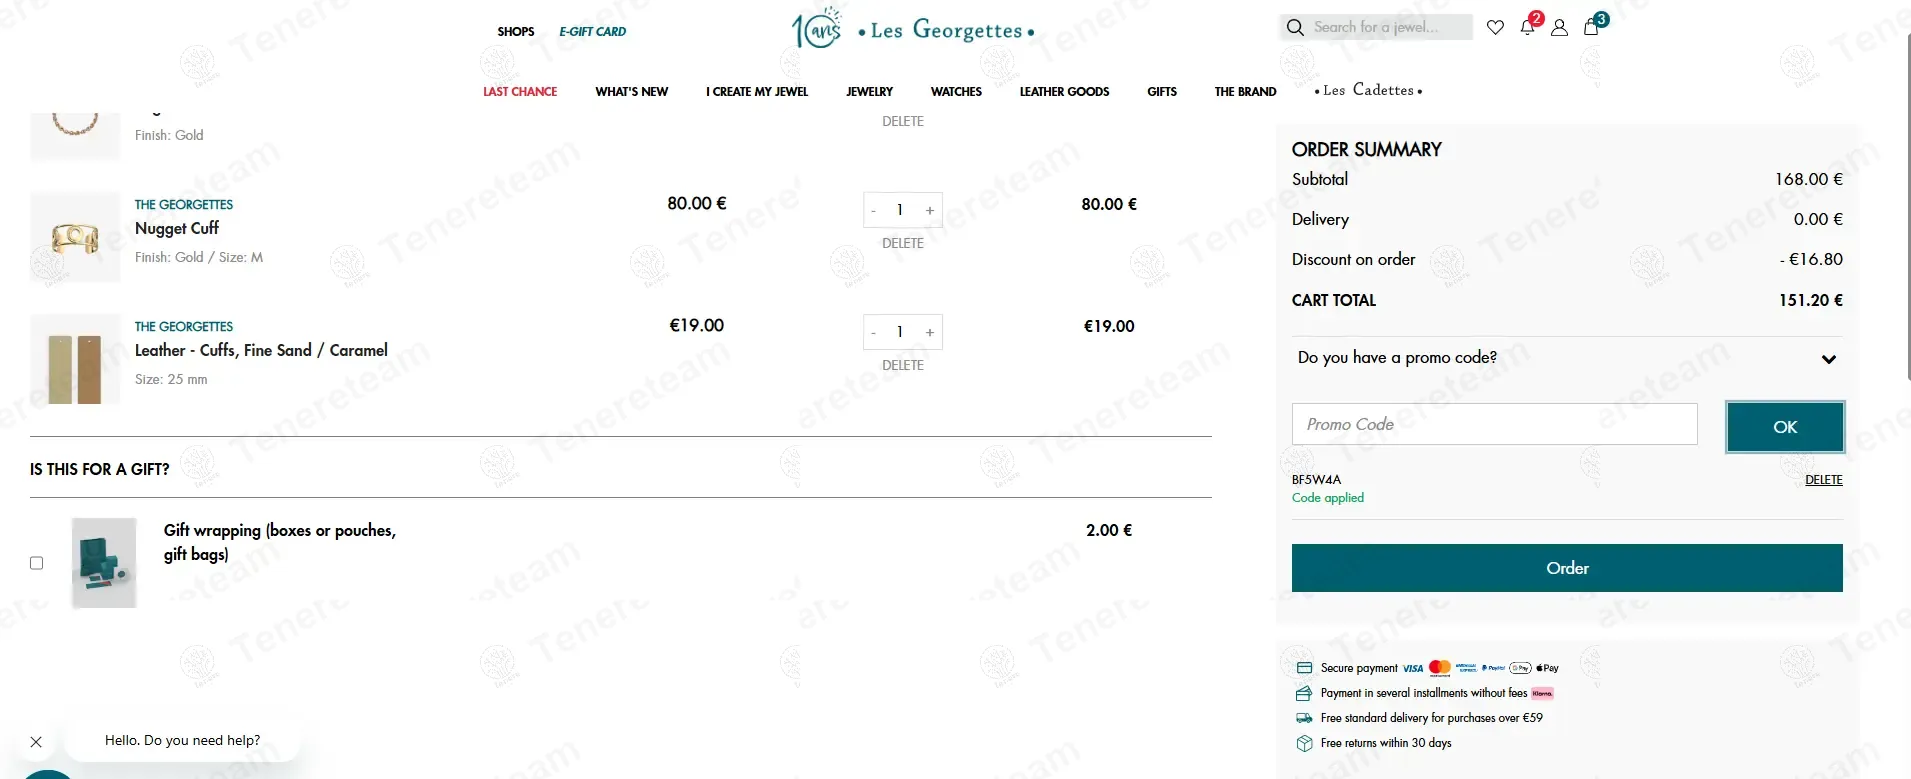Open the WATCHES menu
The width and height of the screenshot is (1911, 779).
tap(956, 92)
